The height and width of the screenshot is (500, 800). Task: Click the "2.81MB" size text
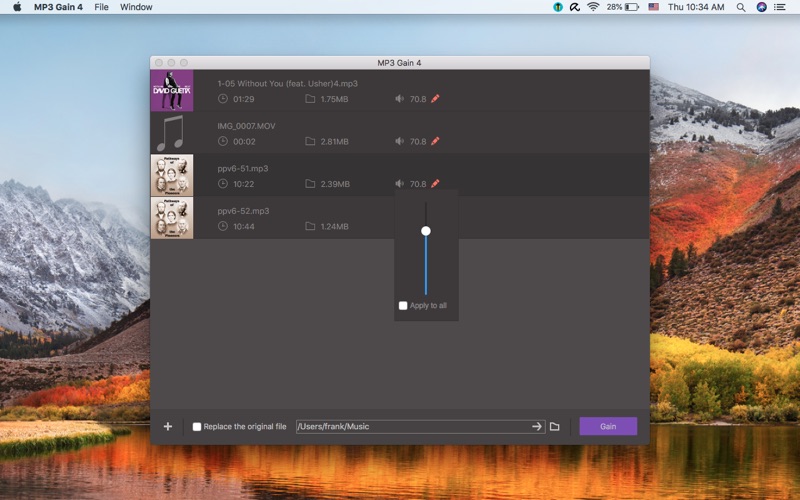pos(335,142)
